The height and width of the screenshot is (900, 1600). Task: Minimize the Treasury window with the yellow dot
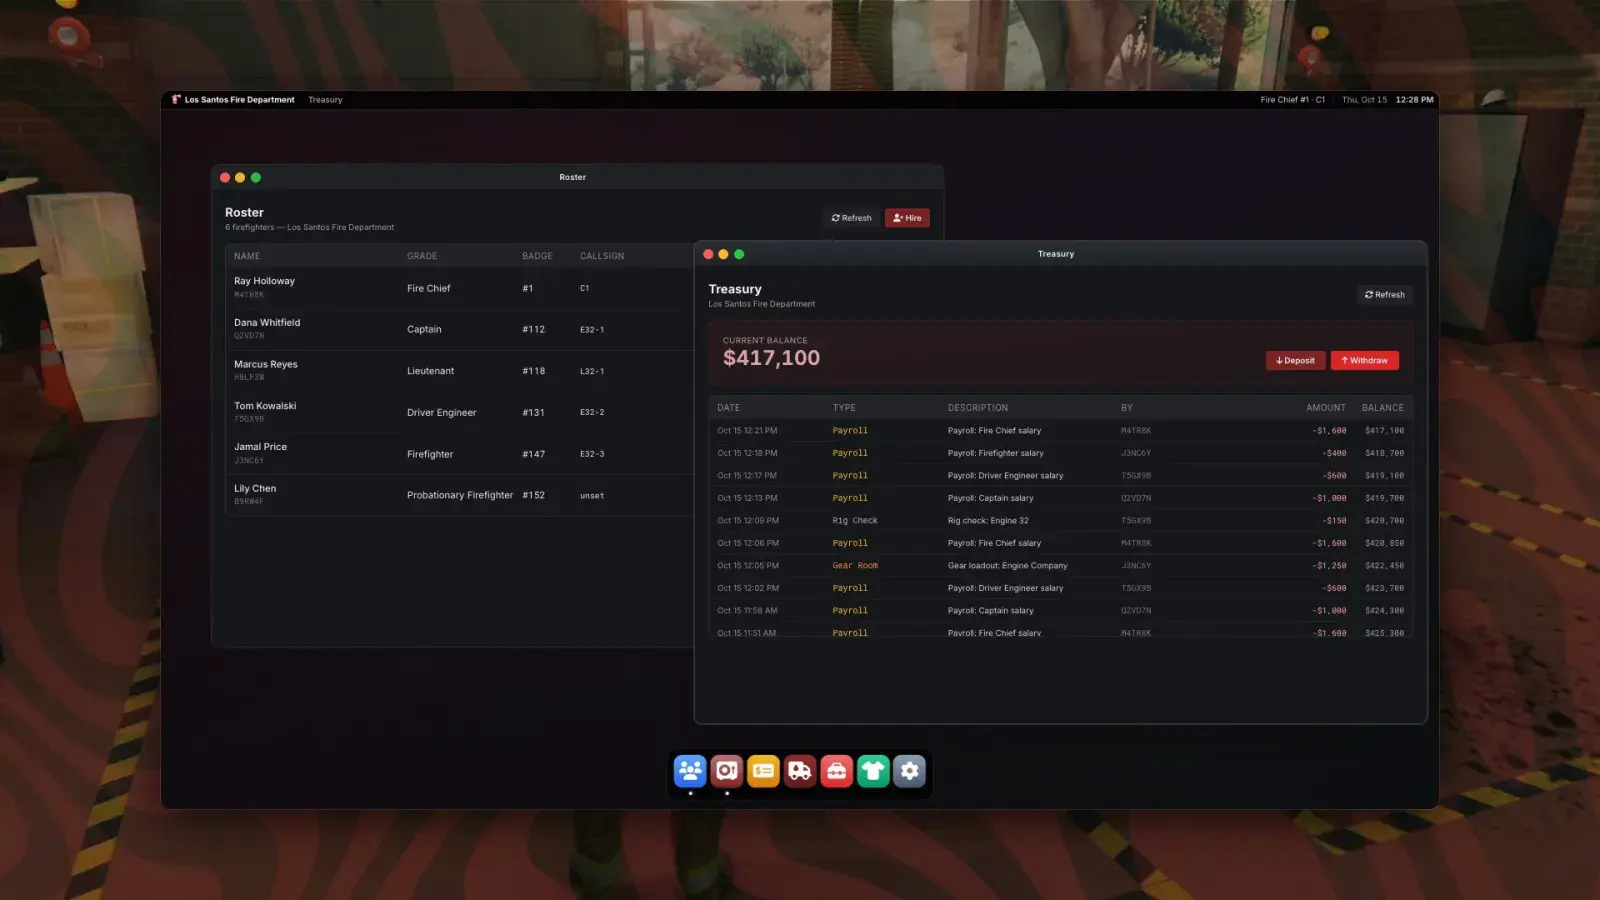pyautogui.click(x=723, y=254)
